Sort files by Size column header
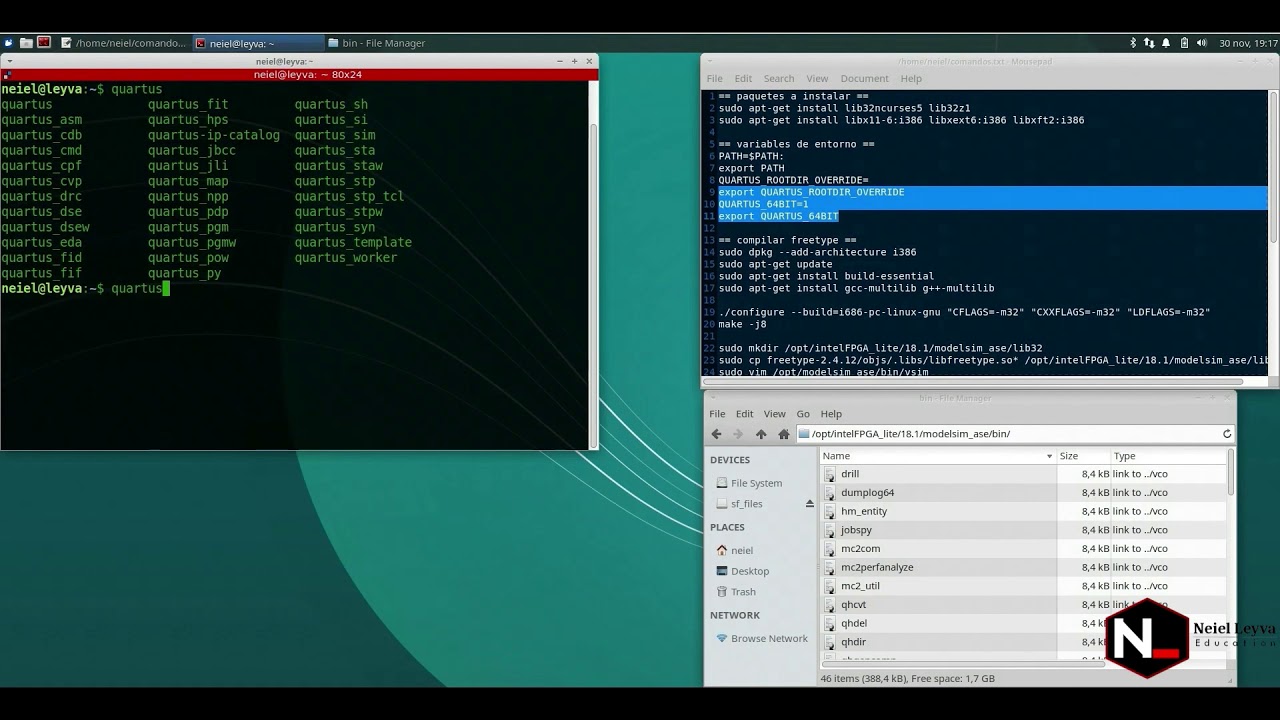 point(1083,456)
